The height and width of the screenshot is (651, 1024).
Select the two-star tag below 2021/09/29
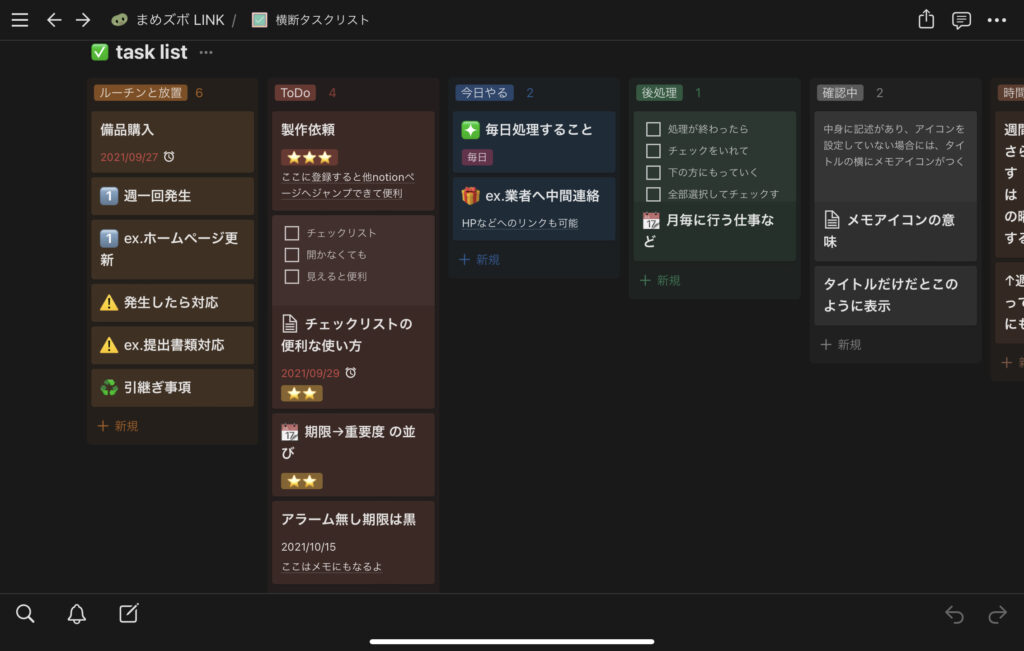[x=302, y=394]
